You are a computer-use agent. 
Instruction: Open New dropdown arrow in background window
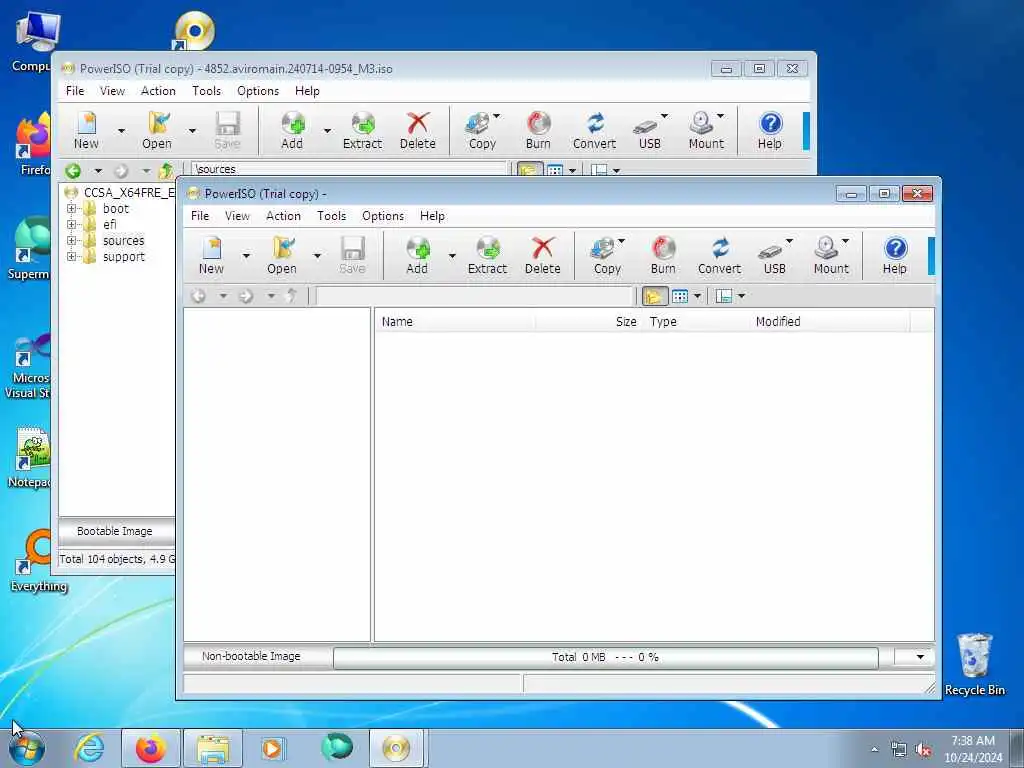coord(121,131)
